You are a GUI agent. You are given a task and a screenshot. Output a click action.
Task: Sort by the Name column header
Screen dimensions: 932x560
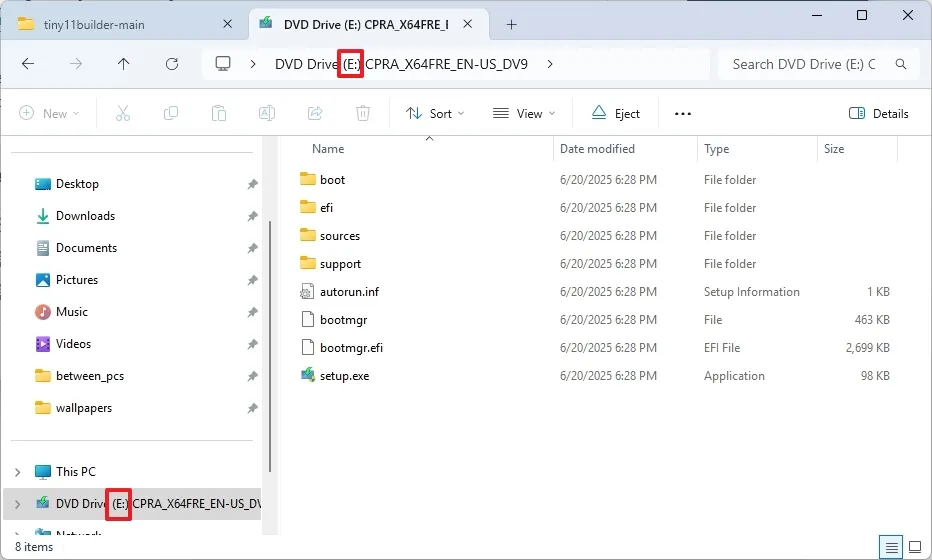(328, 149)
